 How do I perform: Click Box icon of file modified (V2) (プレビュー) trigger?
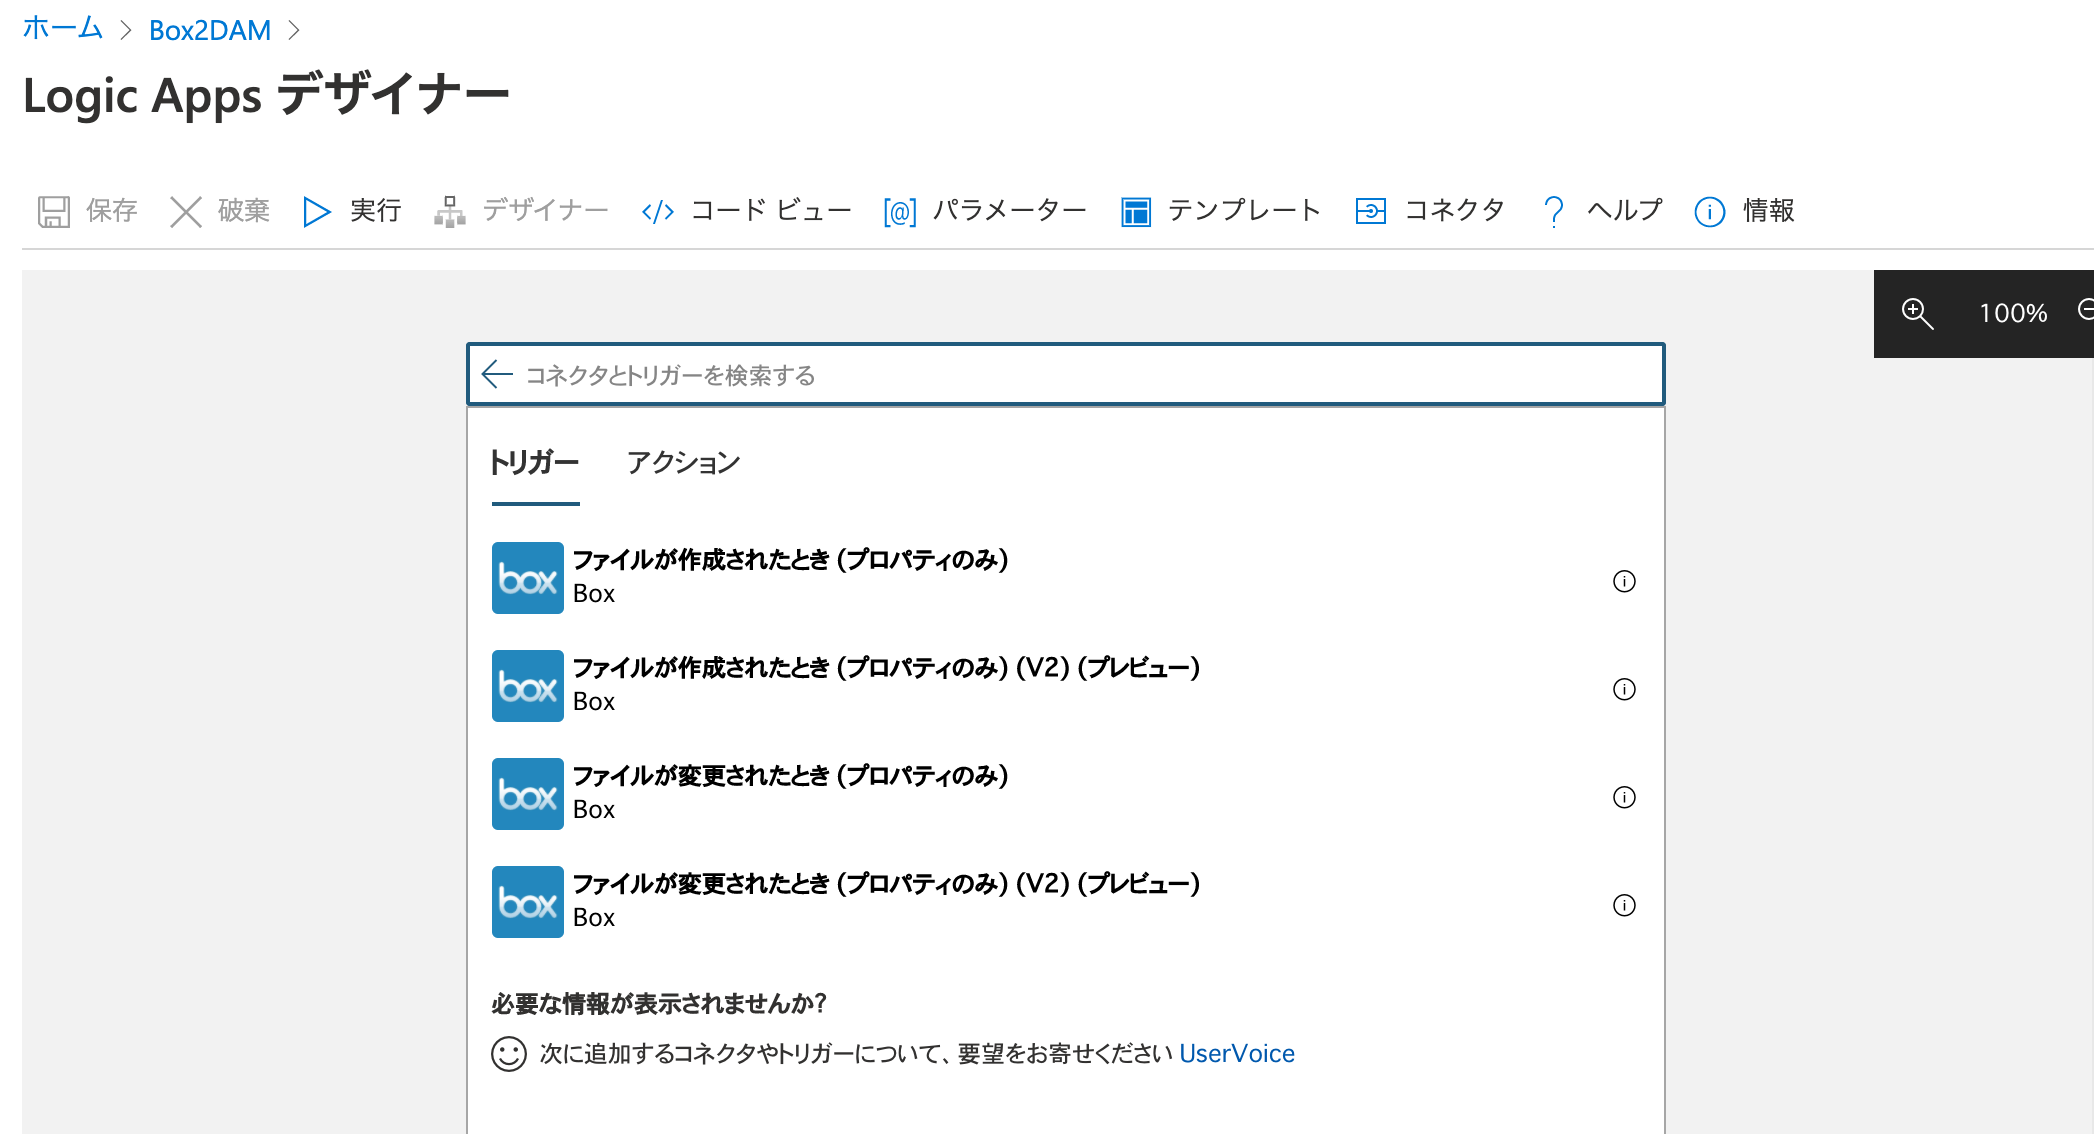pos(528,902)
